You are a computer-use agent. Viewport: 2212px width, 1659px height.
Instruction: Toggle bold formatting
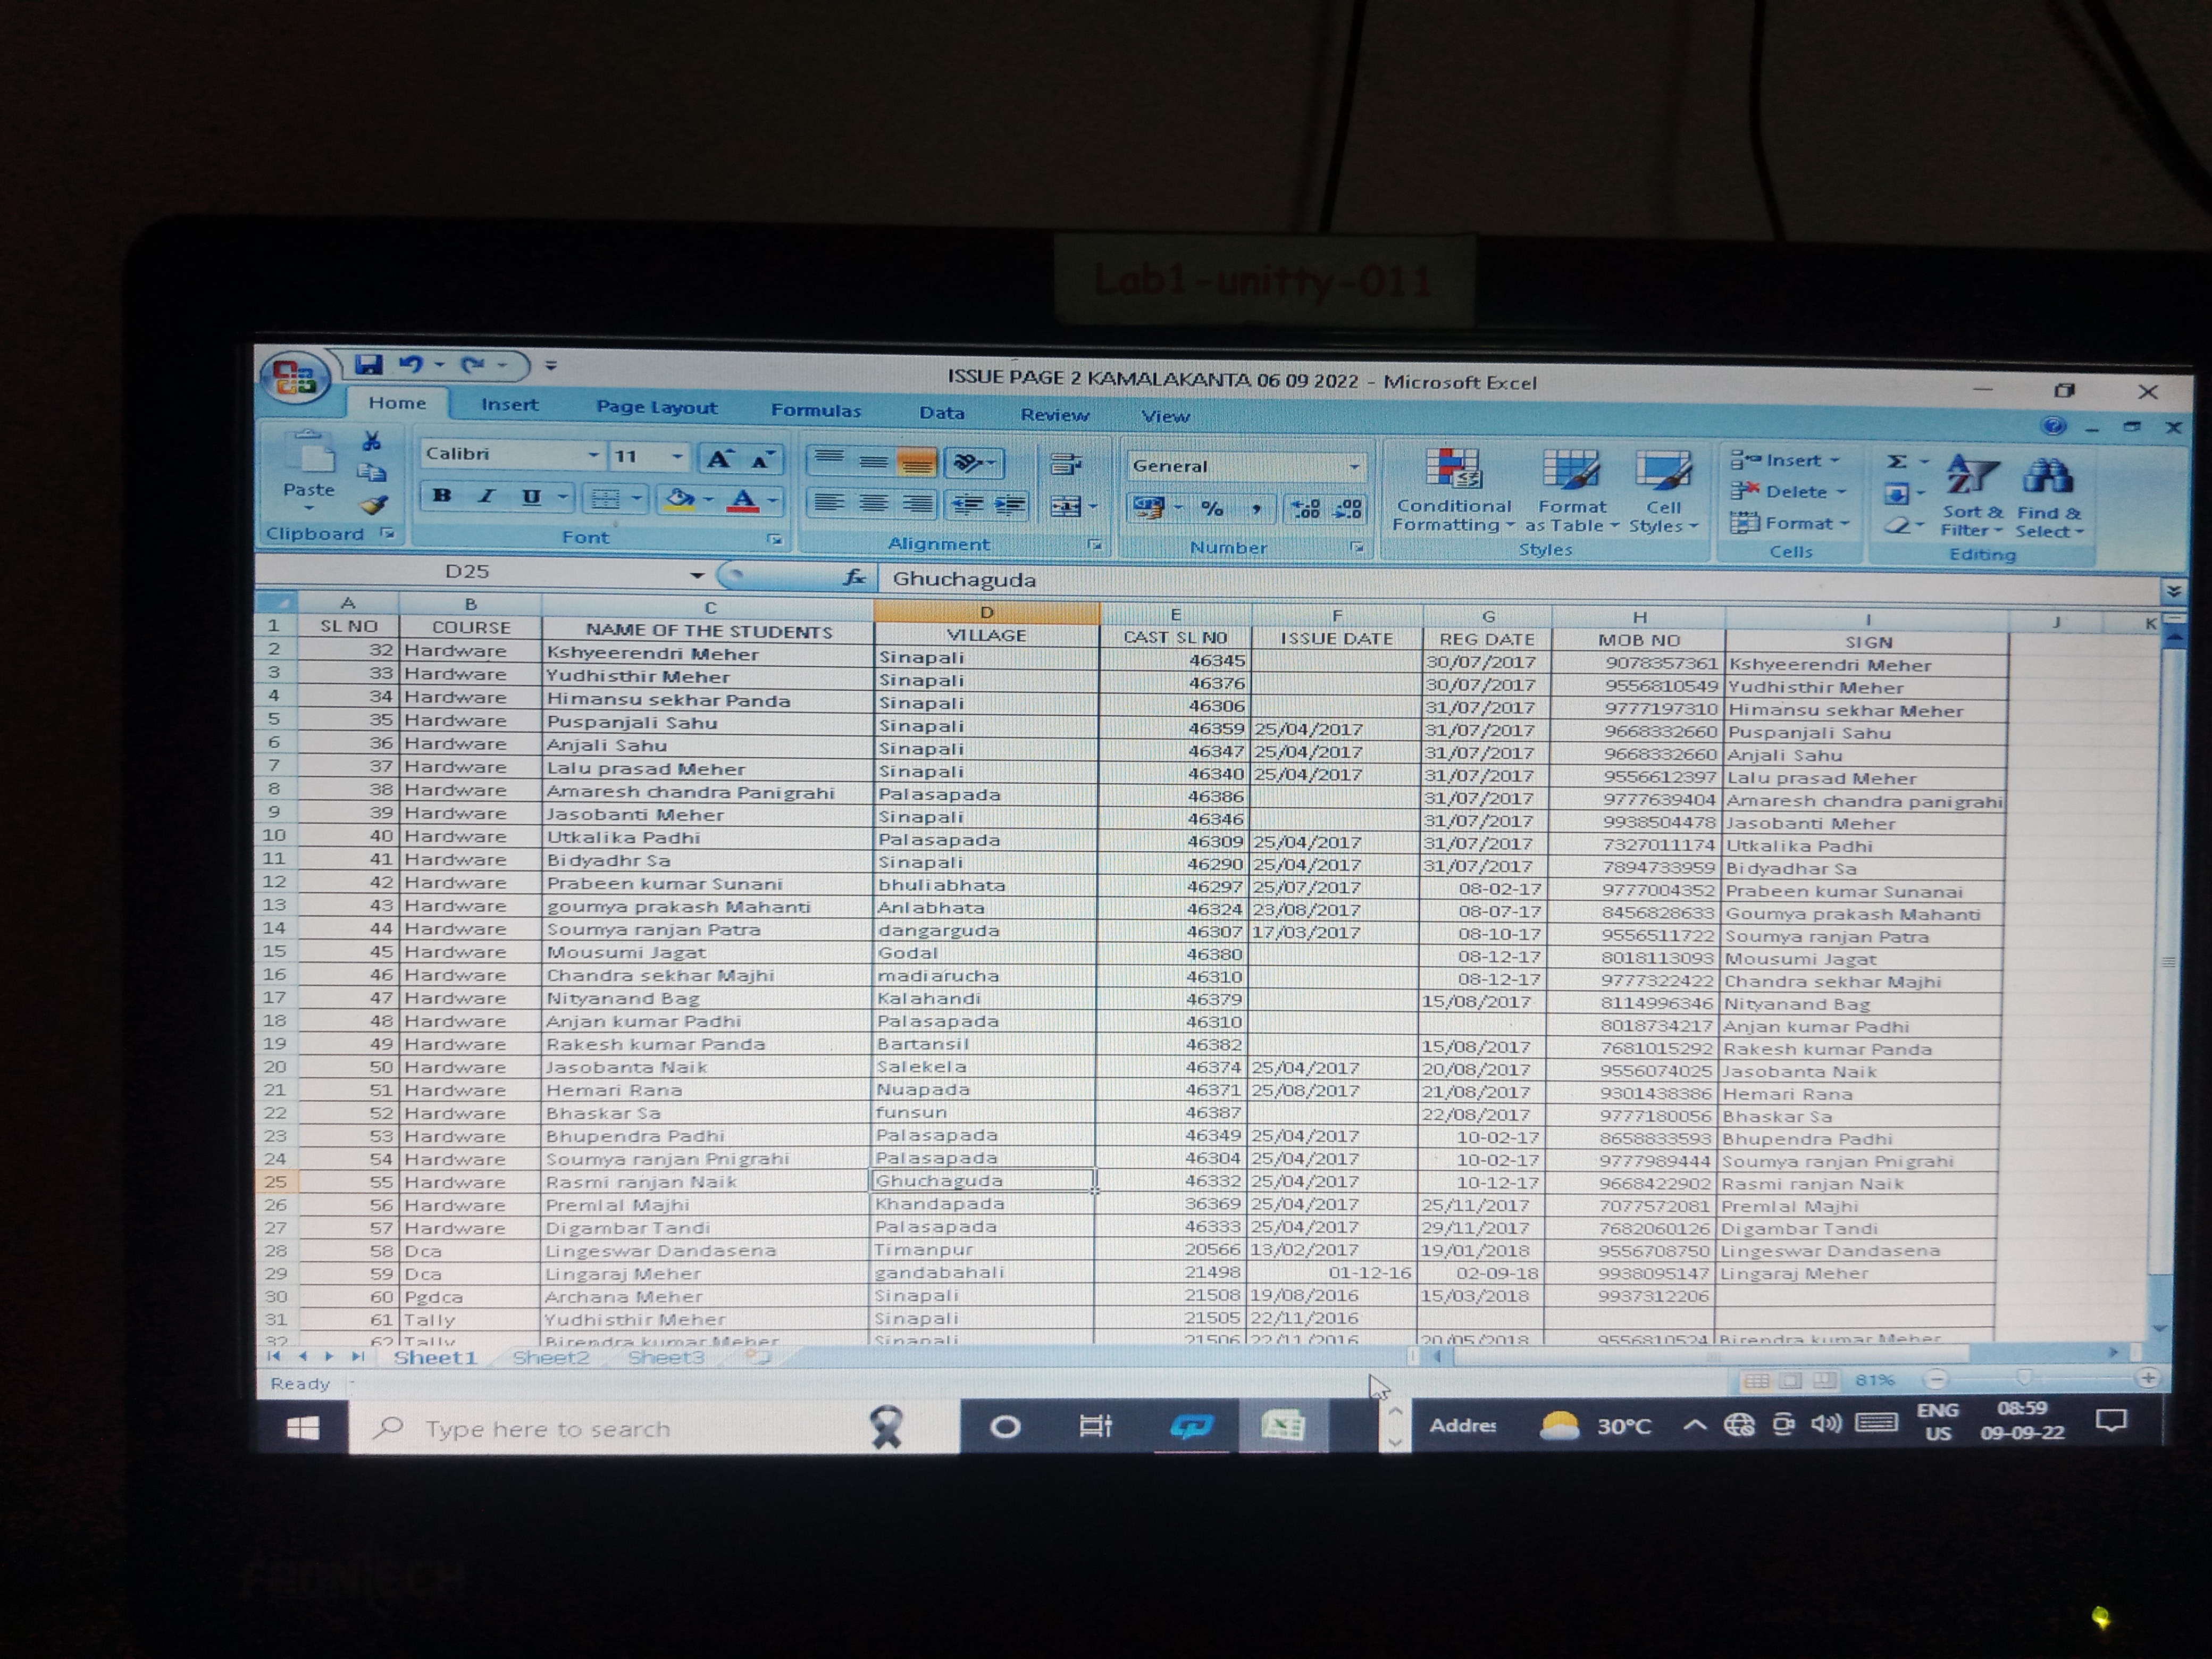(x=442, y=496)
